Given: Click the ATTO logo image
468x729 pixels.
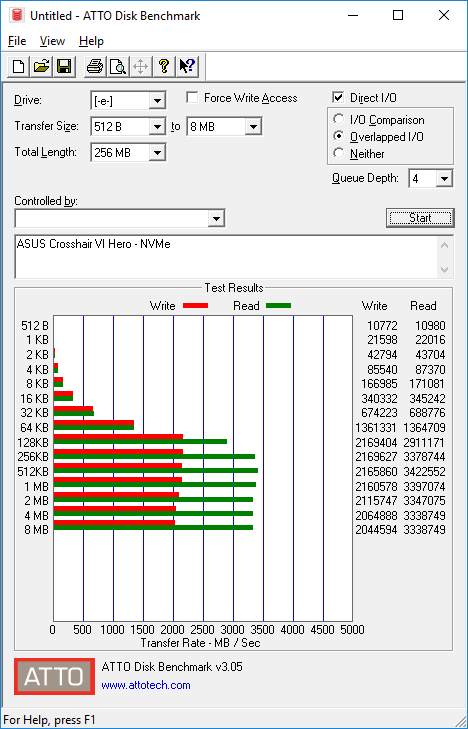Looking at the screenshot, I should coord(54,676).
